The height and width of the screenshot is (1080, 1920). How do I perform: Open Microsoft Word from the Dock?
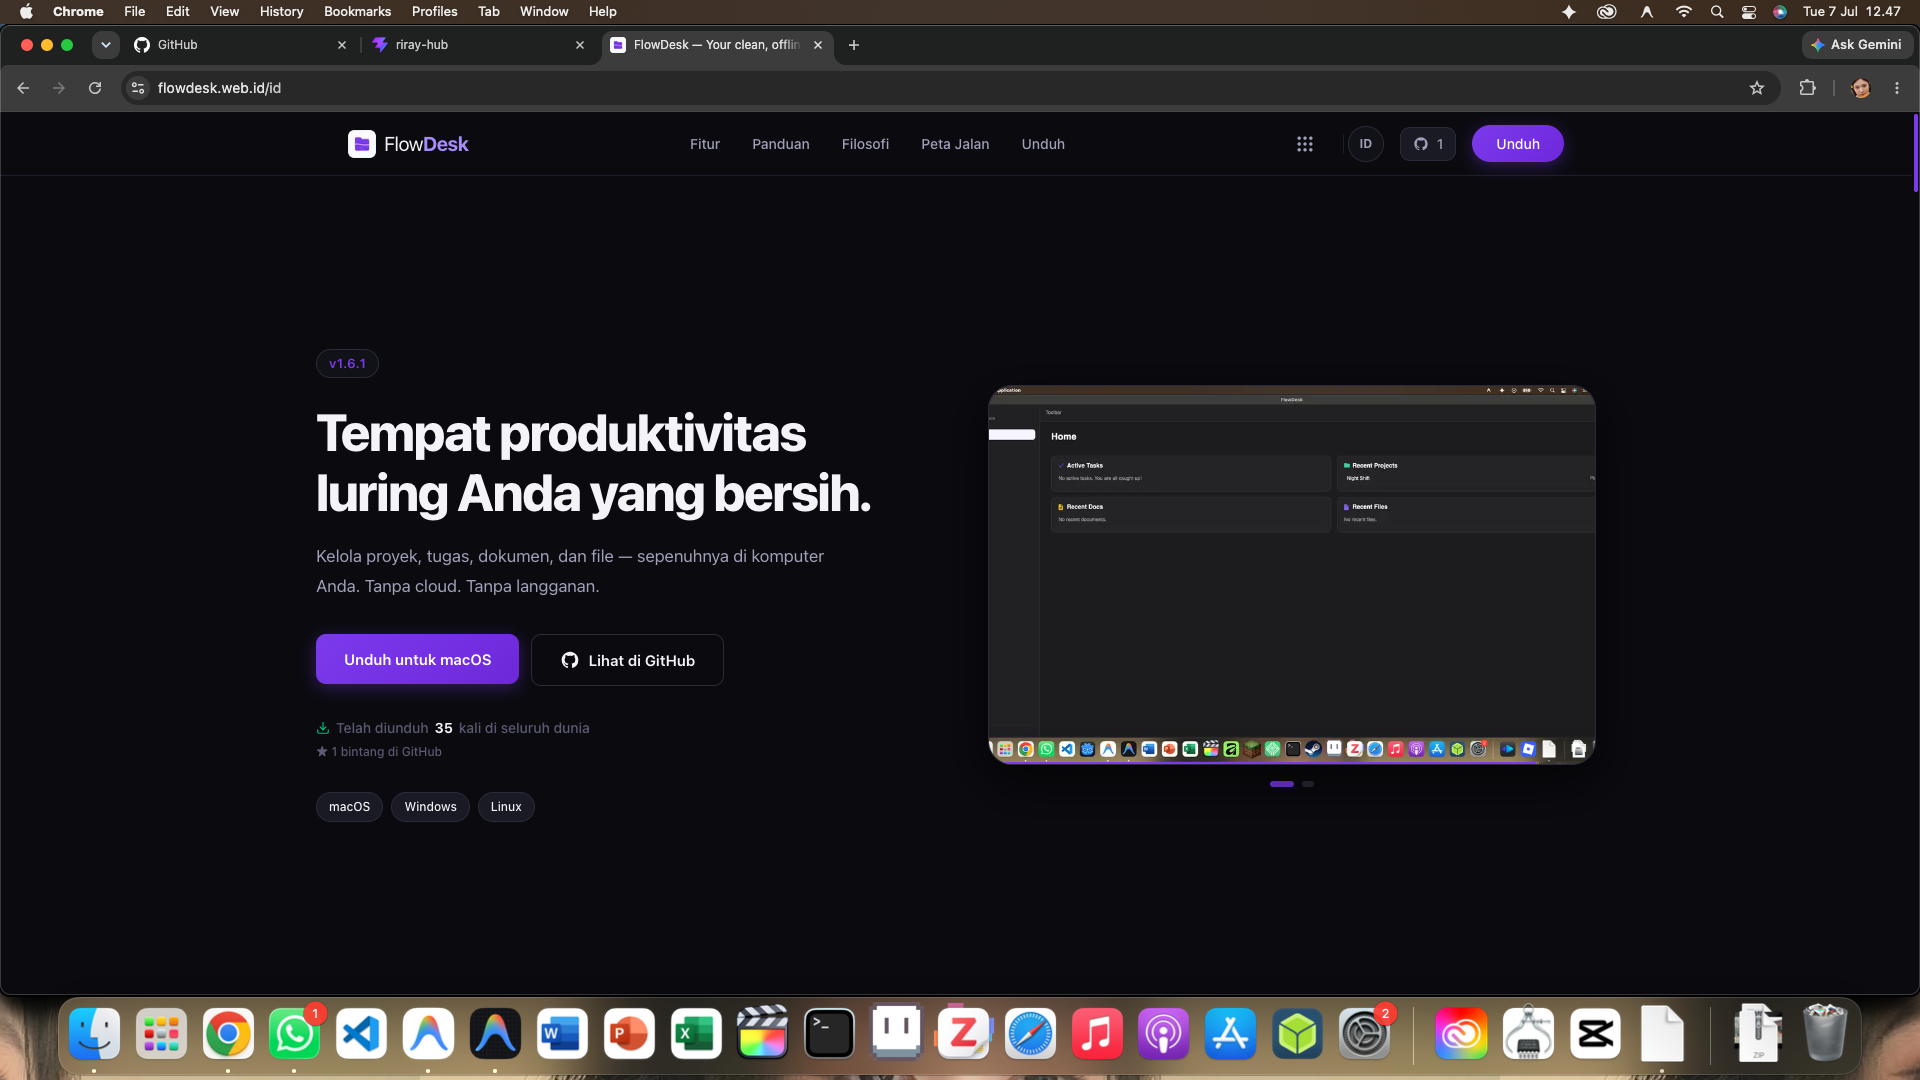pyautogui.click(x=562, y=1034)
